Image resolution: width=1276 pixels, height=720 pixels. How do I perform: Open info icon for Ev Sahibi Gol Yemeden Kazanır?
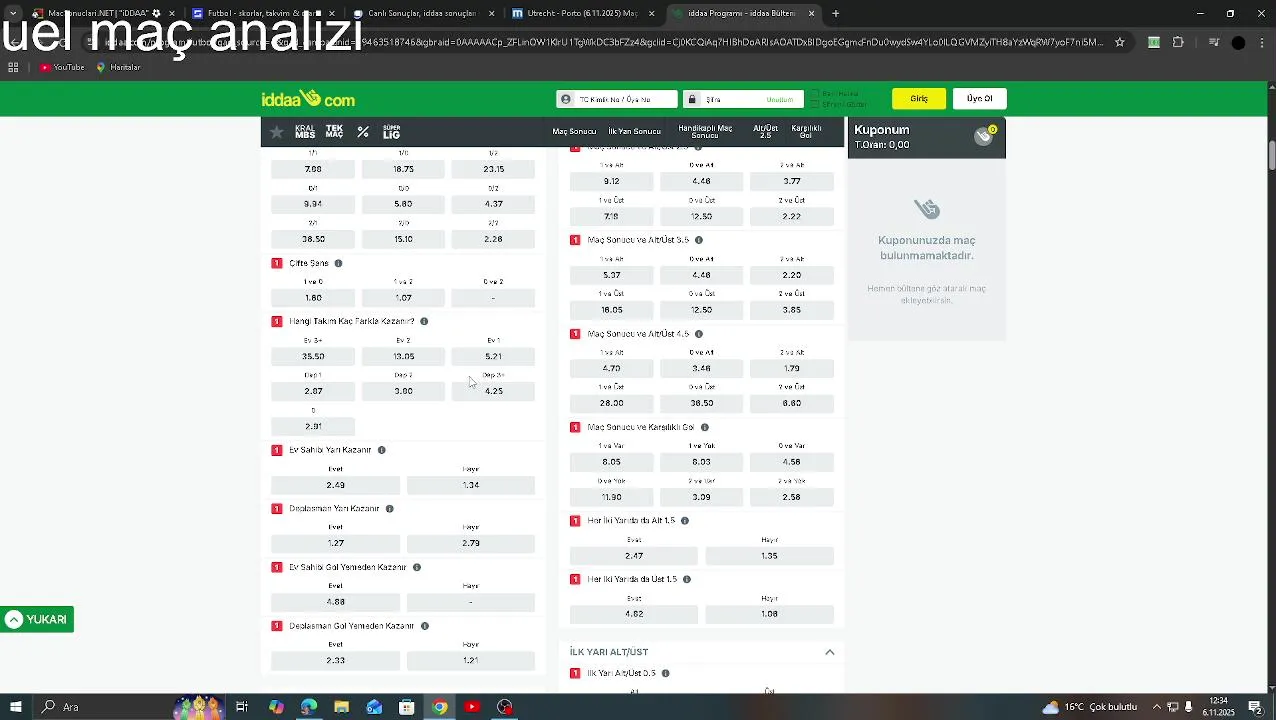coord(416,567)
